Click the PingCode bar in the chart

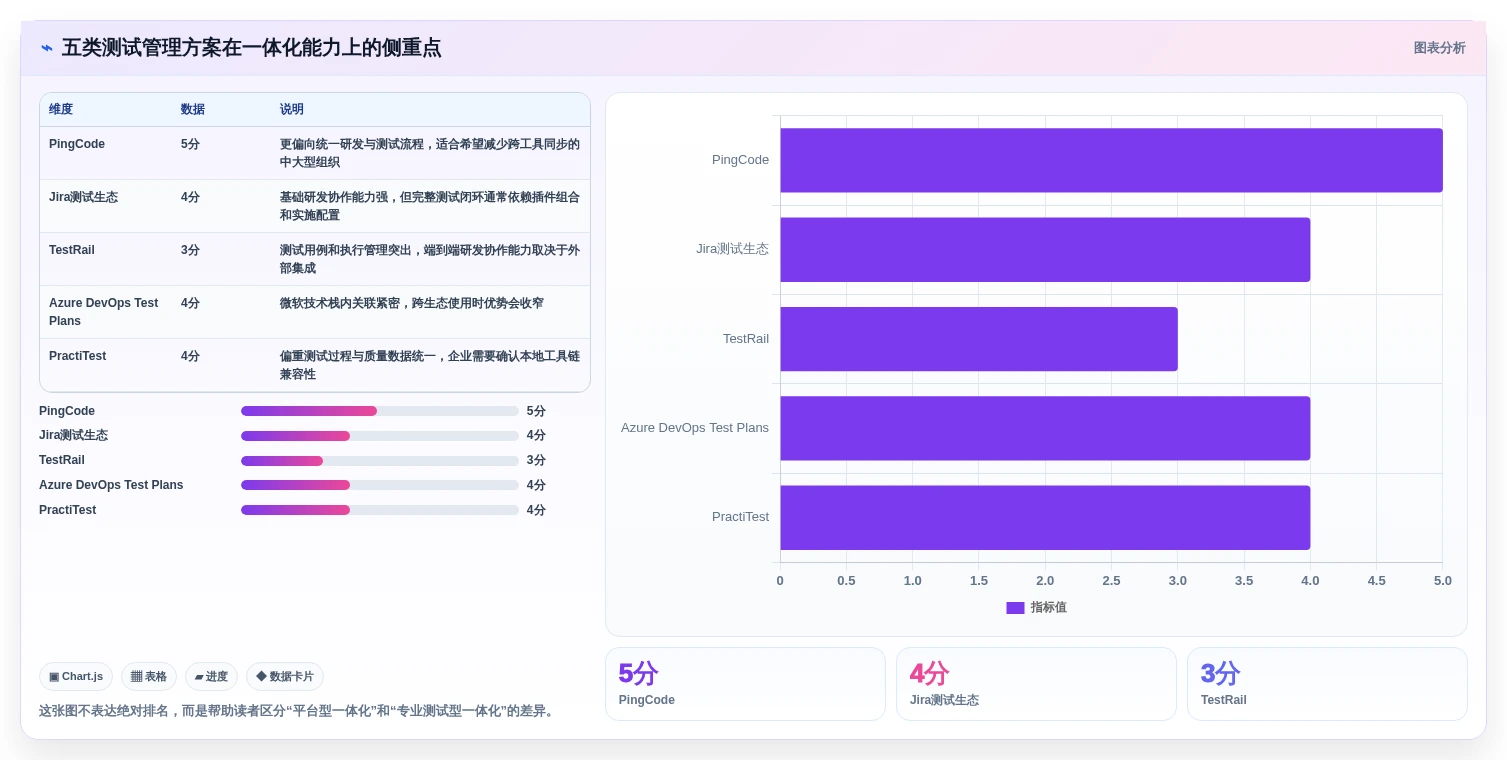1111,160
